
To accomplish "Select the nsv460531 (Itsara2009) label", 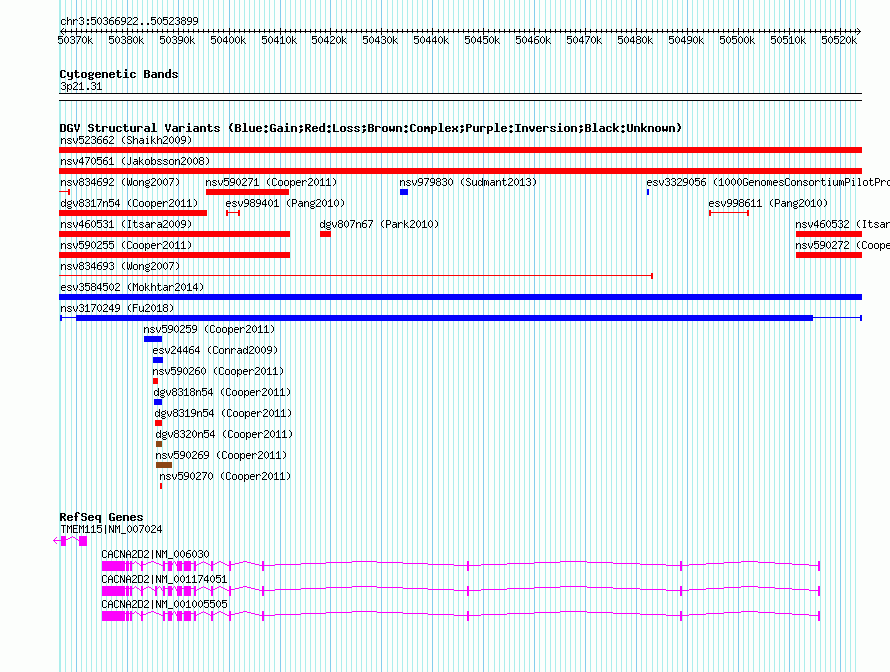I will pyautogui.click(x=126, y=224).
